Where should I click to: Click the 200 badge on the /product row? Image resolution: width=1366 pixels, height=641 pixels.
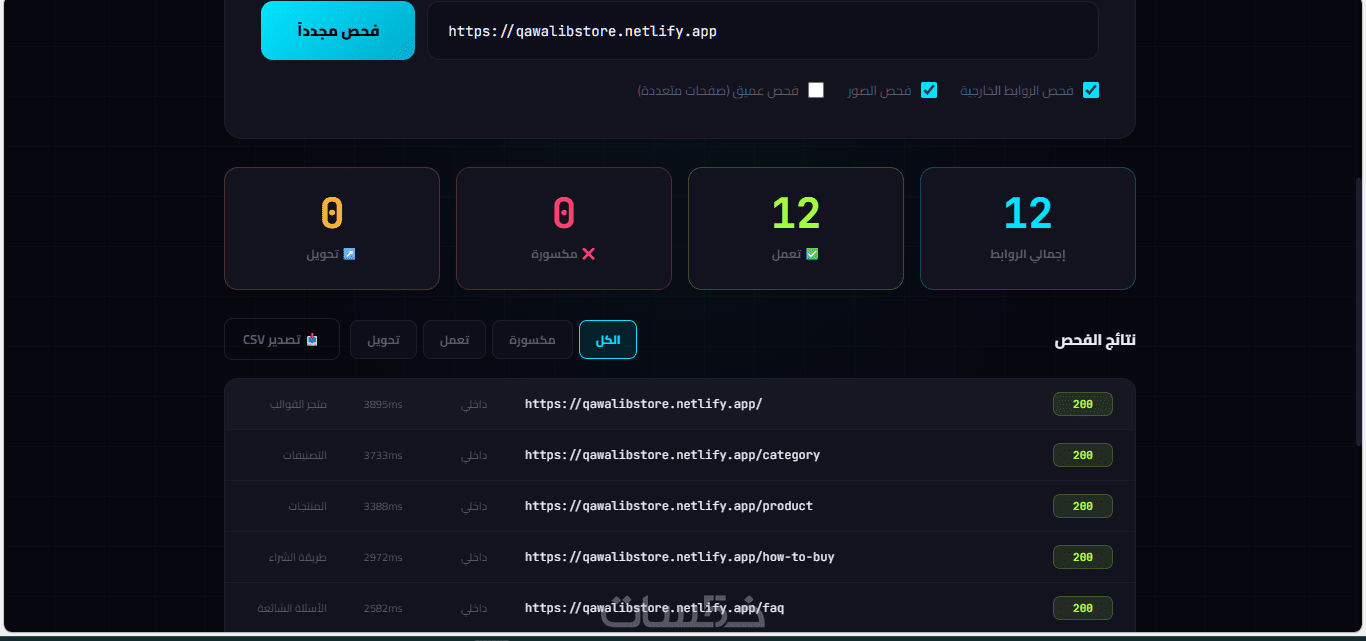pos(1083,506)
